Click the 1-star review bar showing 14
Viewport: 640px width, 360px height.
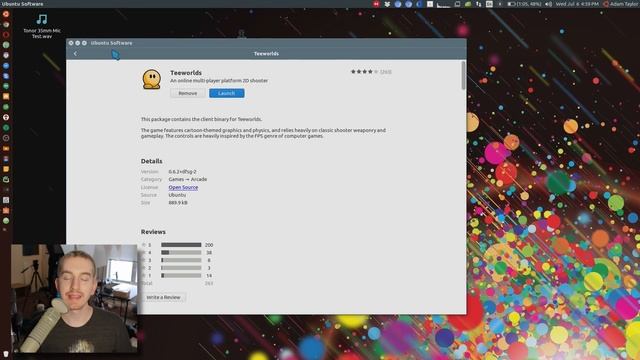pos(181,276)
